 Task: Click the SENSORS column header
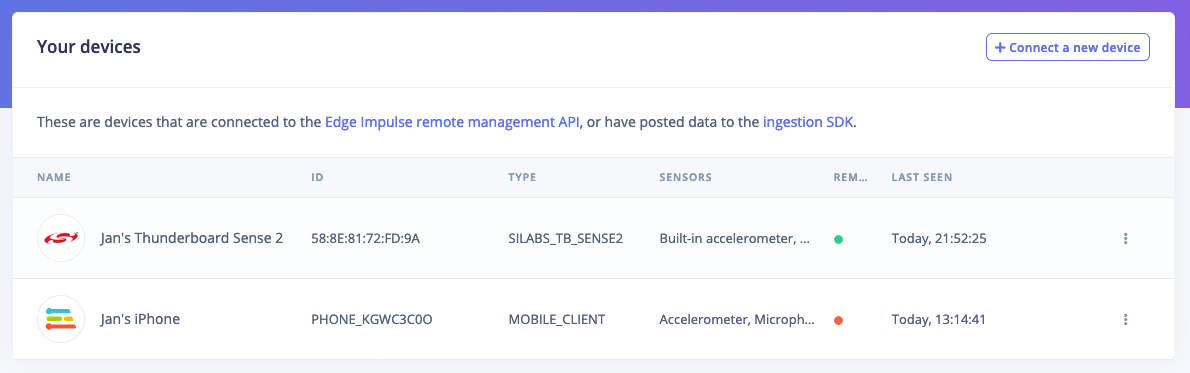[685, 177]
